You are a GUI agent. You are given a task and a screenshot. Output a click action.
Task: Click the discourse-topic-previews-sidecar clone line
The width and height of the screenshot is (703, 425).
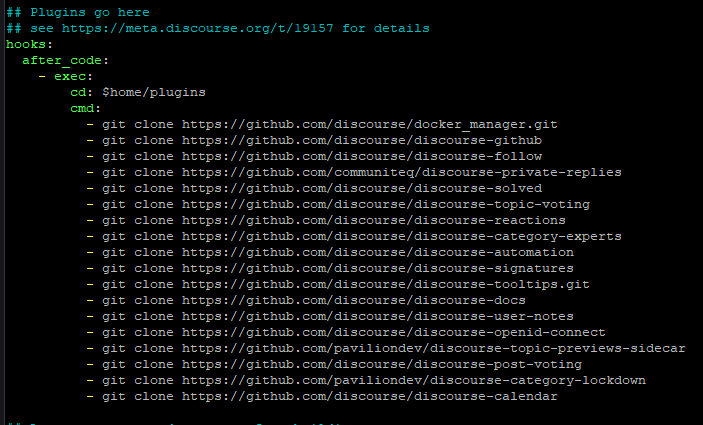pos(386,348)
